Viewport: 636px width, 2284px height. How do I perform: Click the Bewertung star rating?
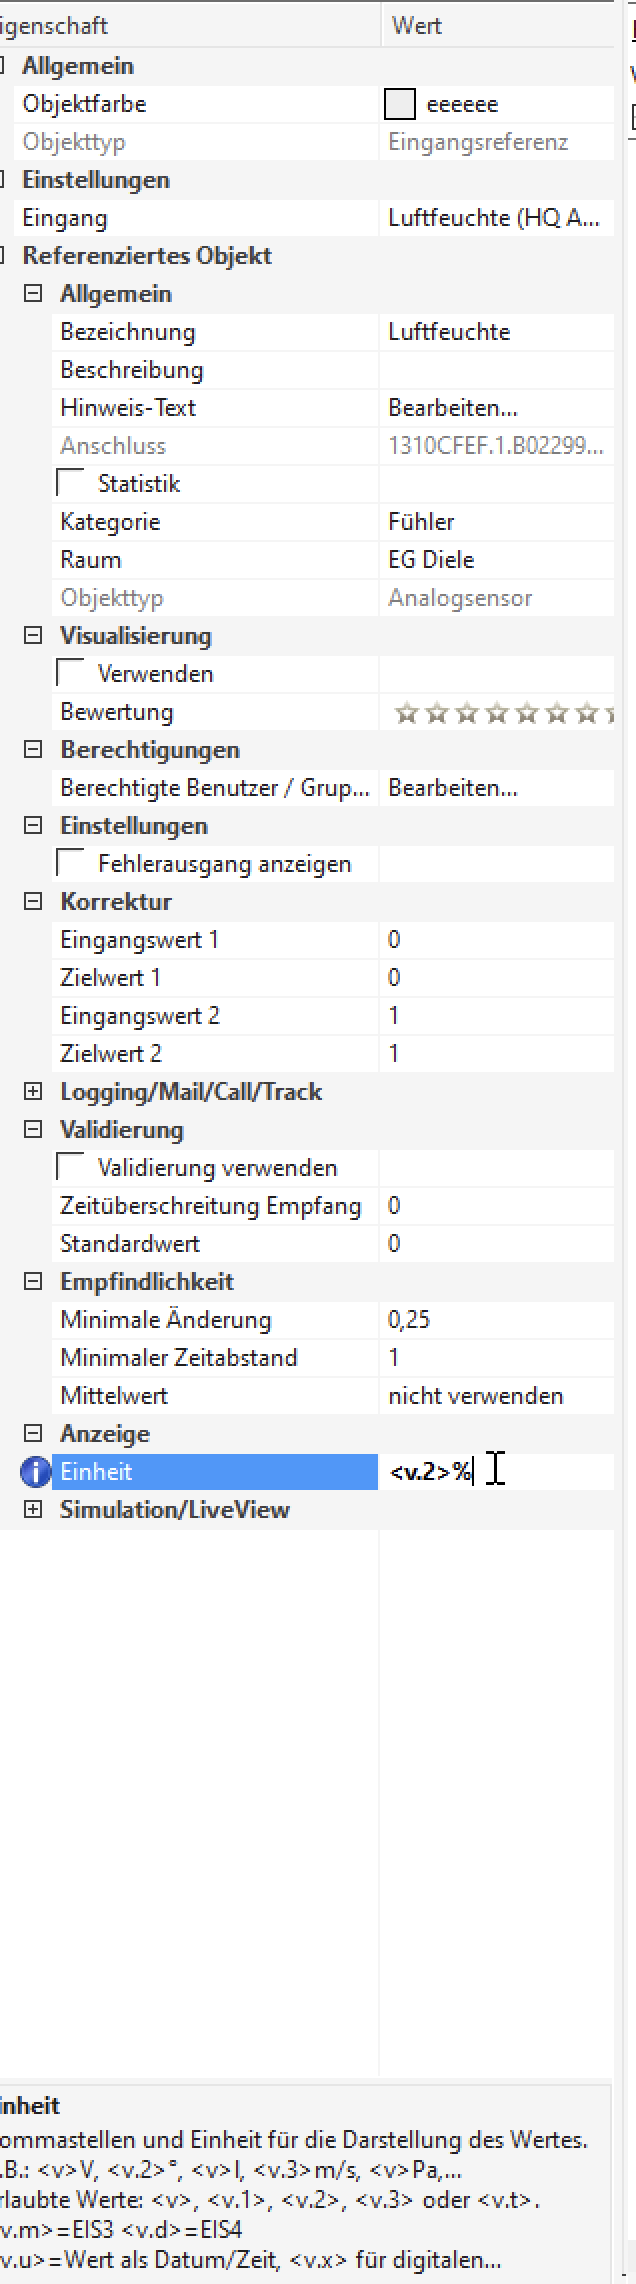coord(504,713)
